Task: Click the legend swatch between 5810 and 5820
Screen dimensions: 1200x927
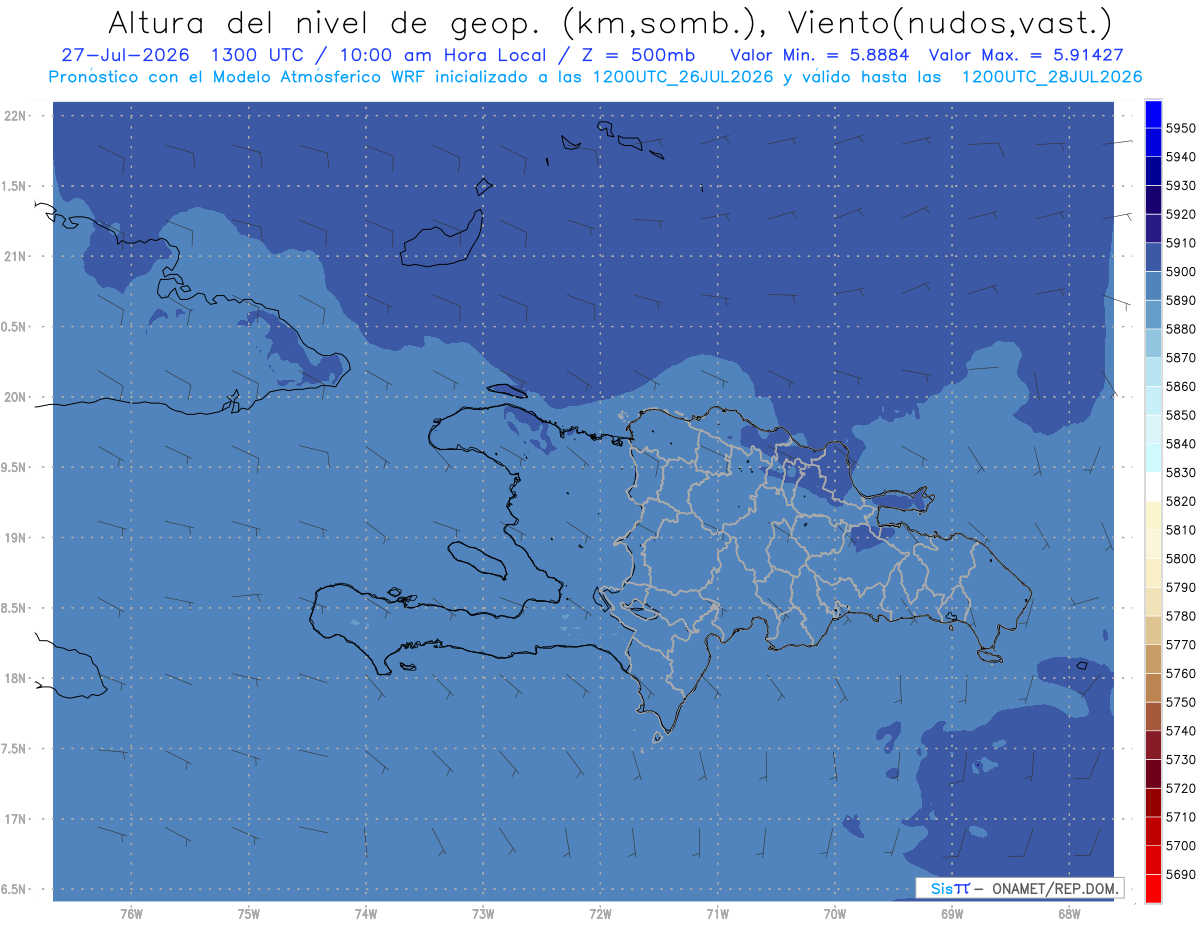Action: tap(1152, 515)
